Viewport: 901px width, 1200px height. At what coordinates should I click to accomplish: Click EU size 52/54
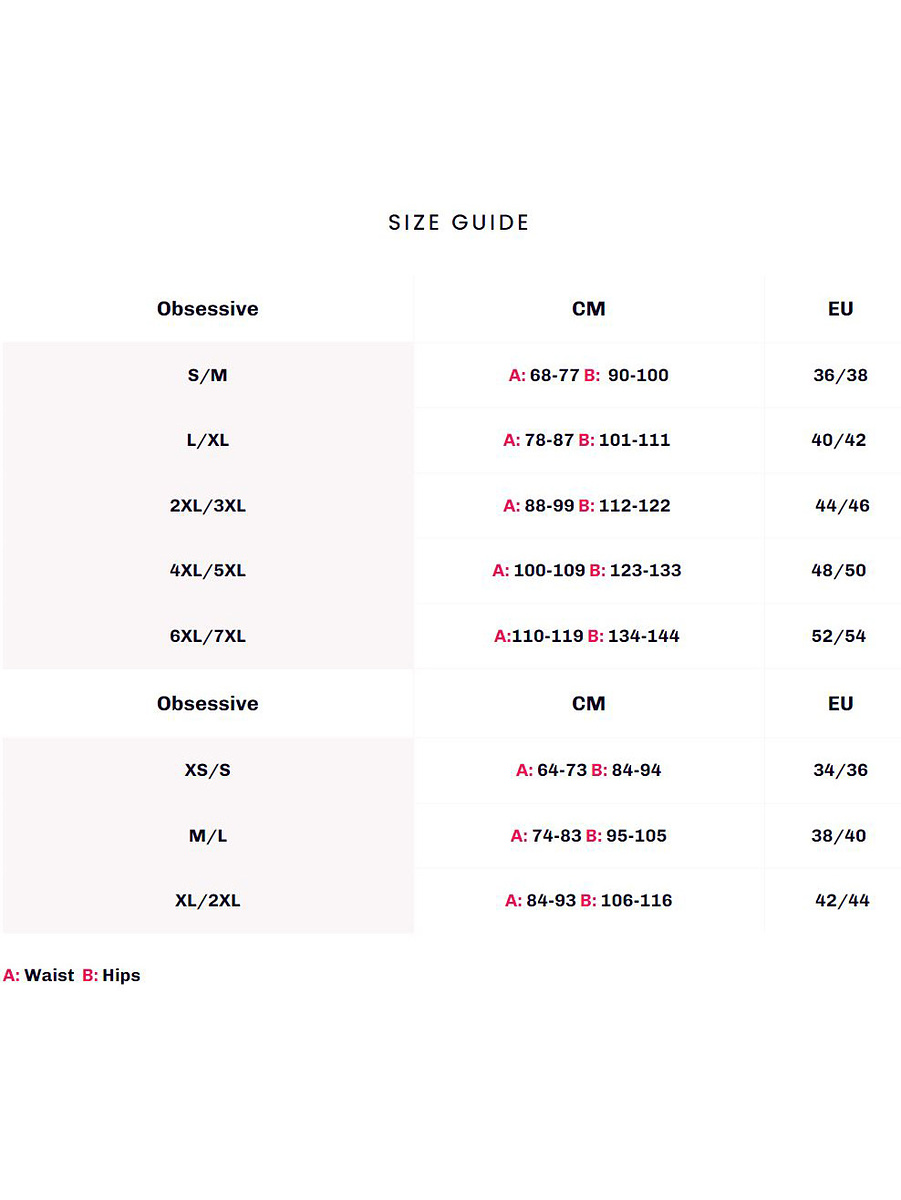coord(839,636)
